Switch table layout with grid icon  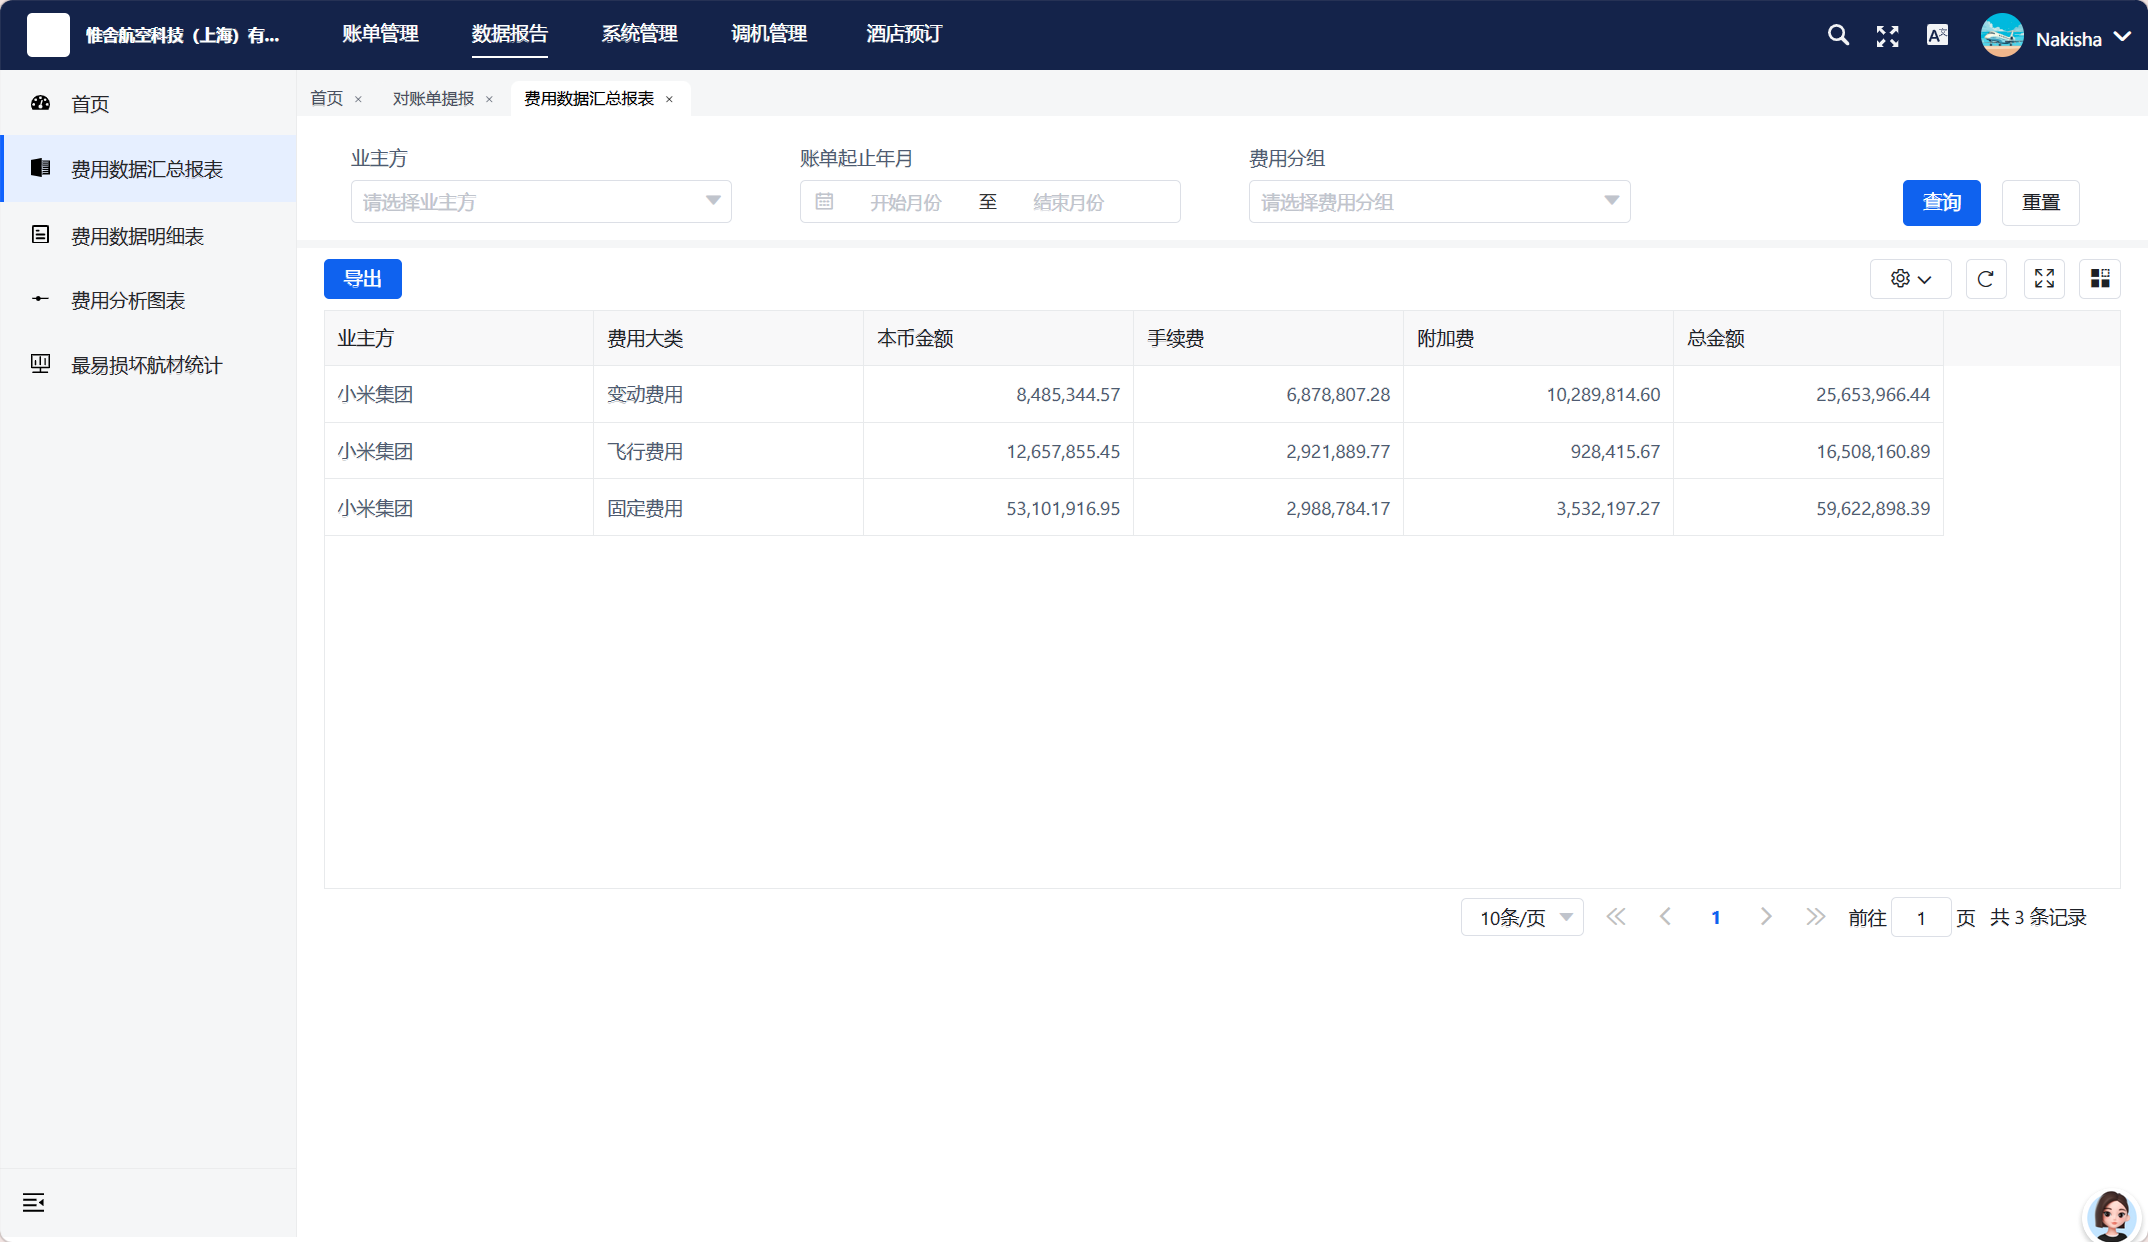tap(2100, 279)
